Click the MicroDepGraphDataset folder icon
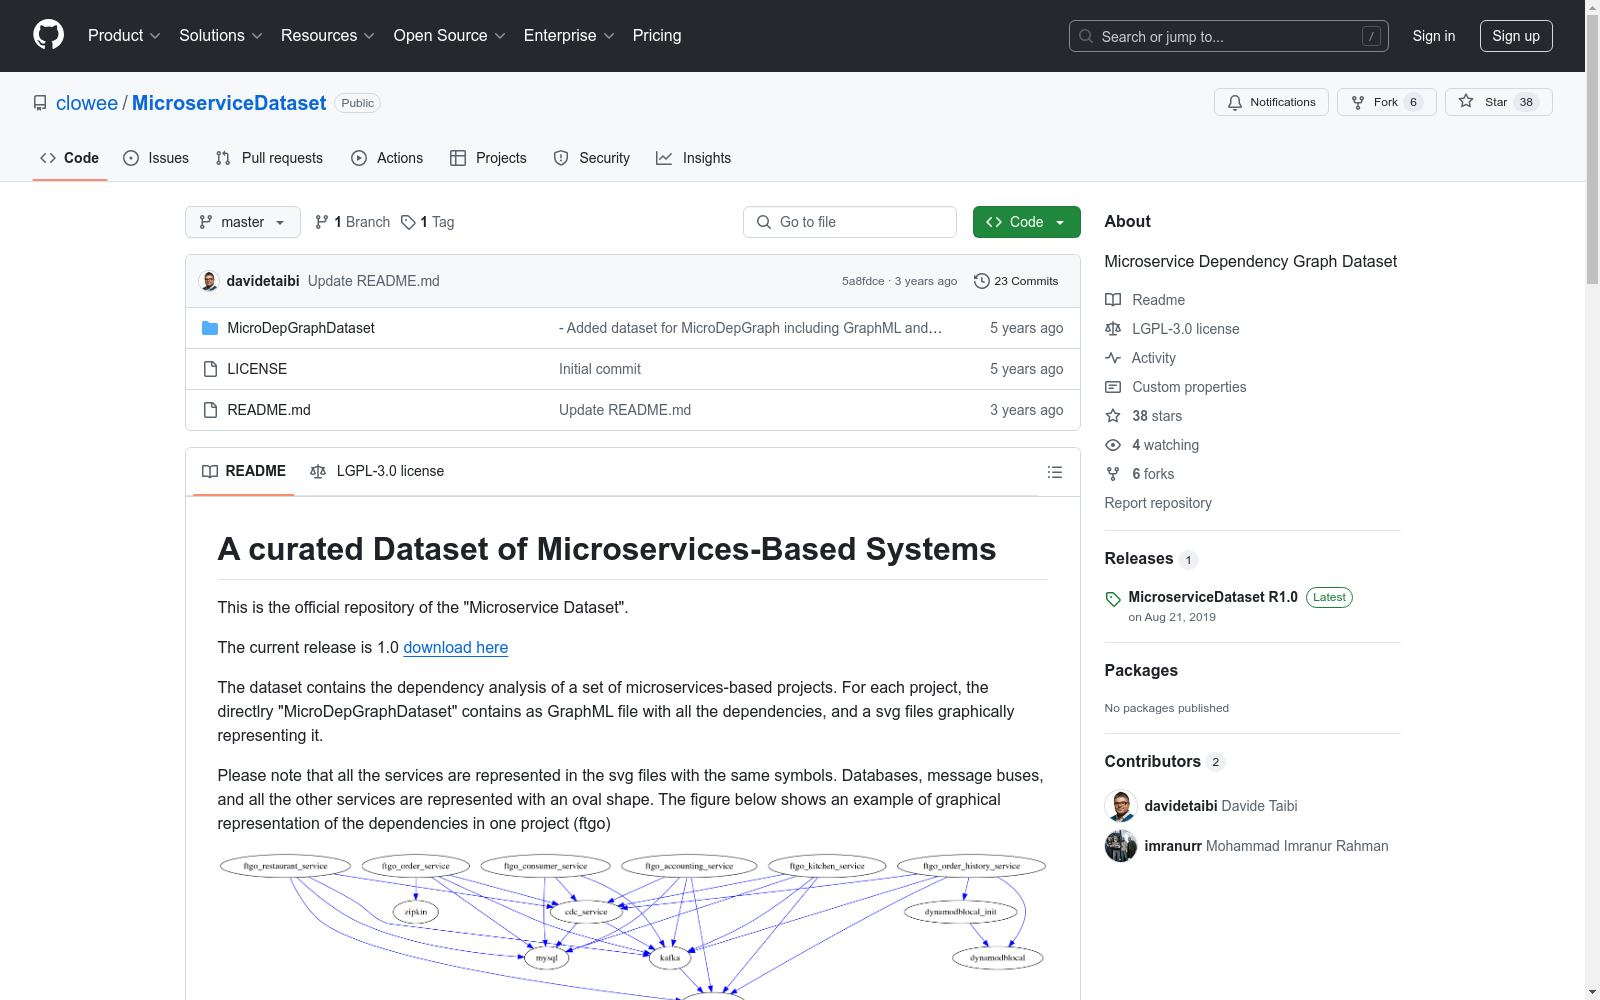Image resolution: width=1600 pixels, height=1000 pixels. tap(210, 328)
